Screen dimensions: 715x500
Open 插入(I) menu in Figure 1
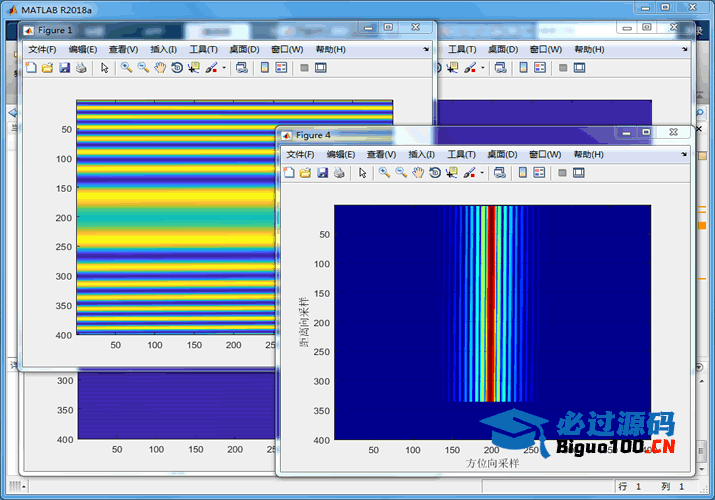[x=163, y=49]
